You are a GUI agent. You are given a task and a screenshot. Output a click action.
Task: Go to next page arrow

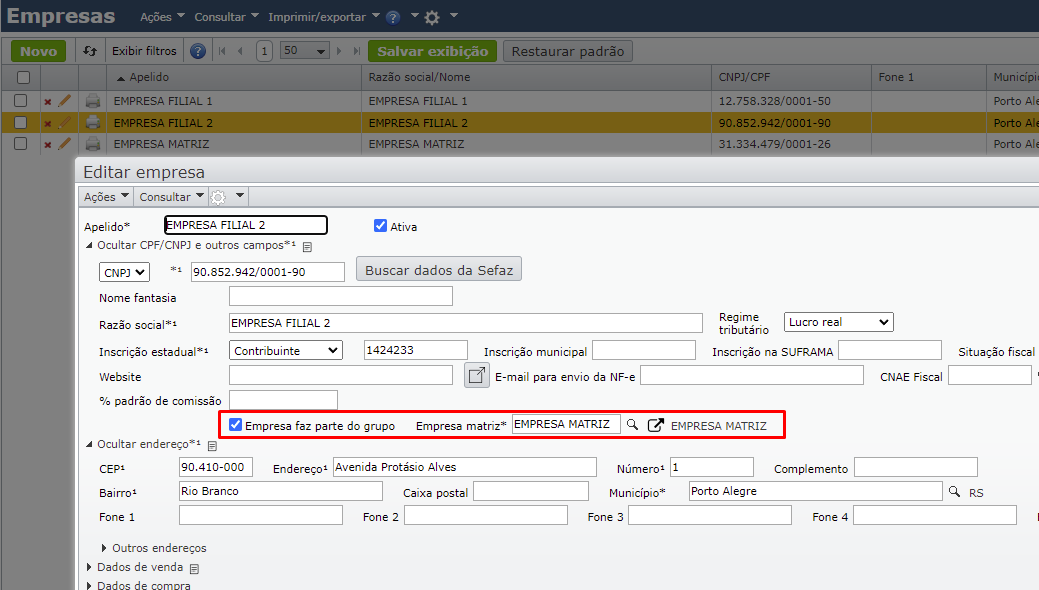(339, 51)
